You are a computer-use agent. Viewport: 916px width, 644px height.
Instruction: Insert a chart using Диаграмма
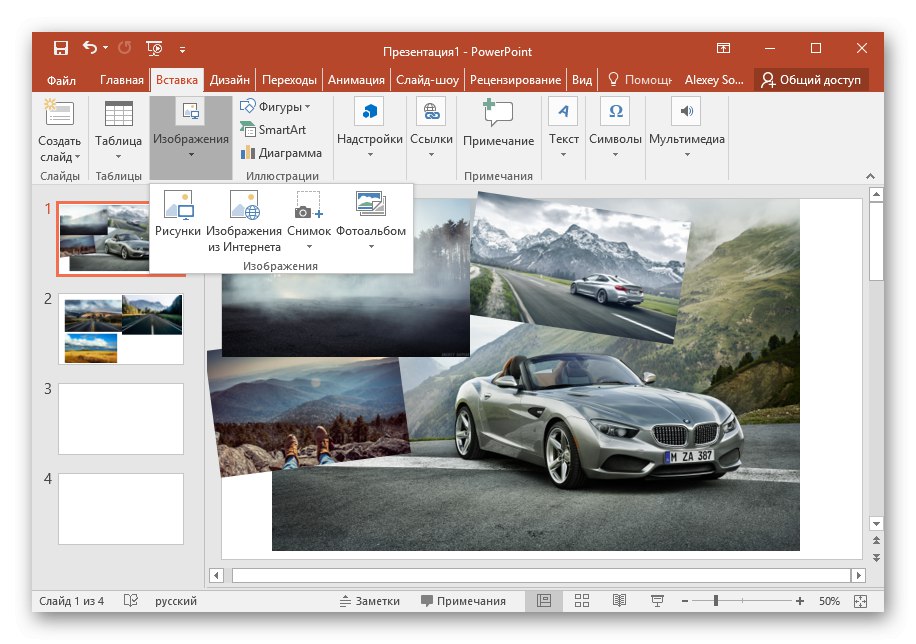click(x=281, y=153)
